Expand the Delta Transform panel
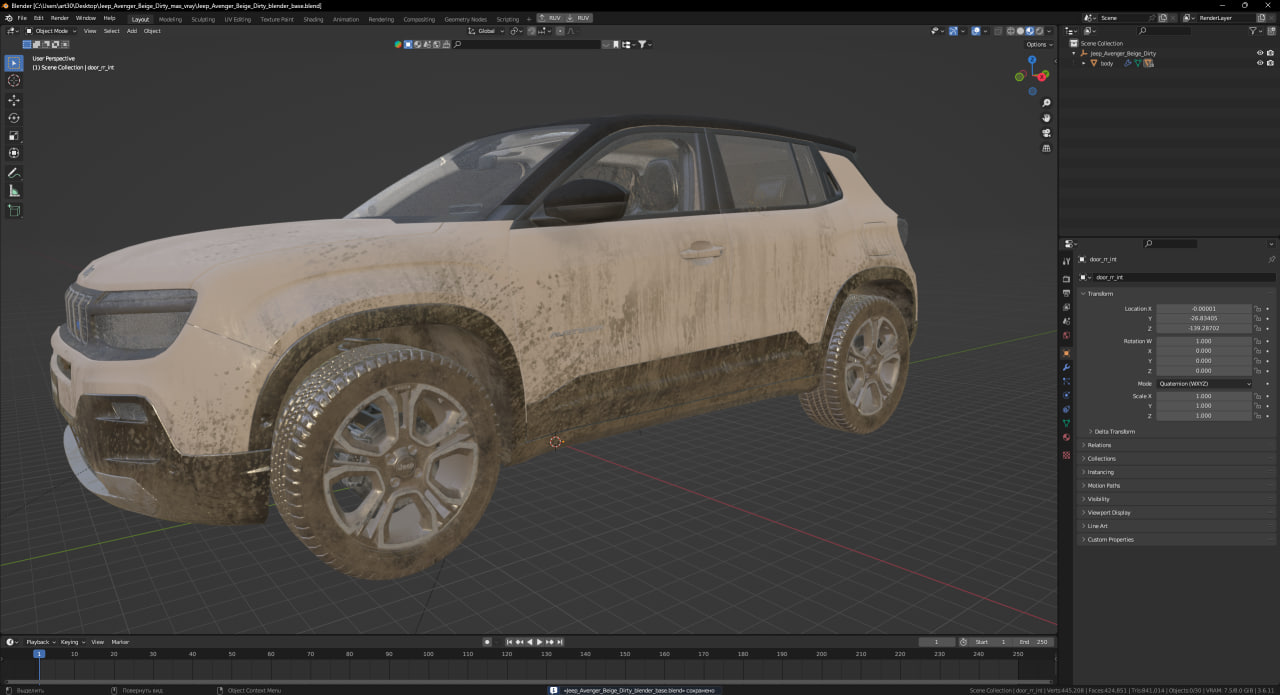 pos(1114,432)
